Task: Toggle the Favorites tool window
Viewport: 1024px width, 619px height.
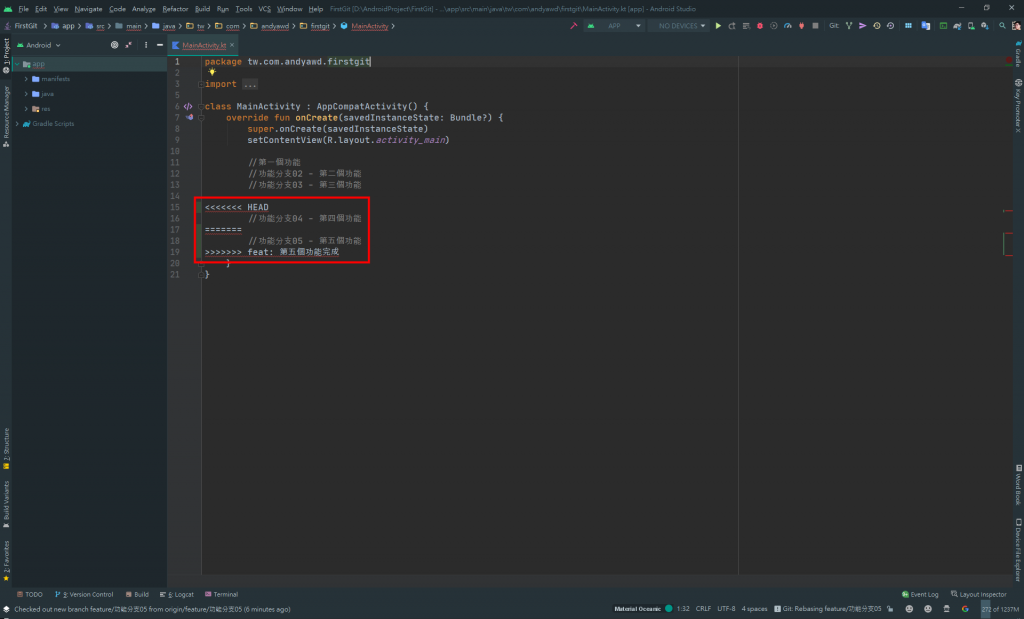Action: click(6, 561)
